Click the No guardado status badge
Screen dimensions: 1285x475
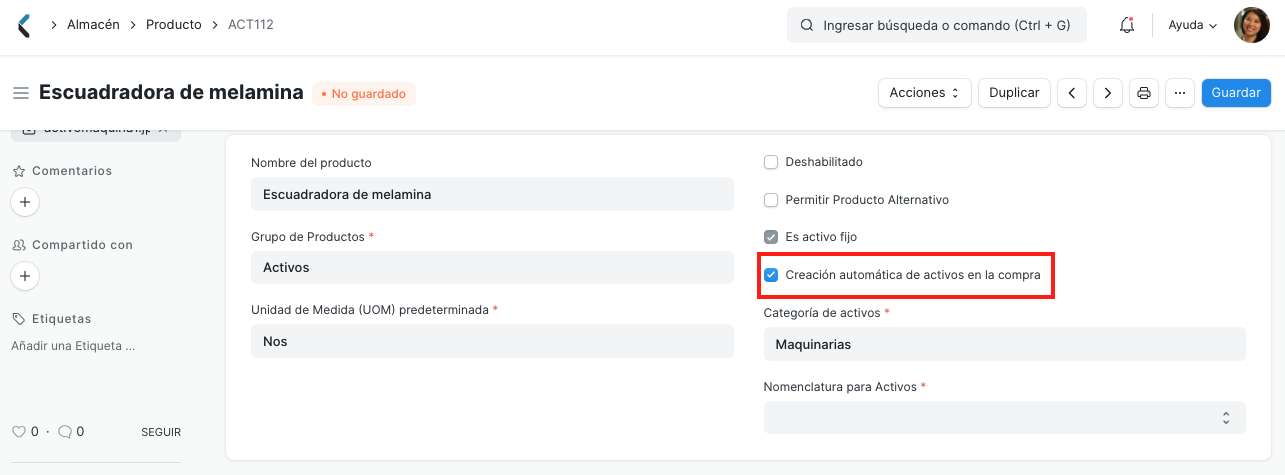[364, 94]
